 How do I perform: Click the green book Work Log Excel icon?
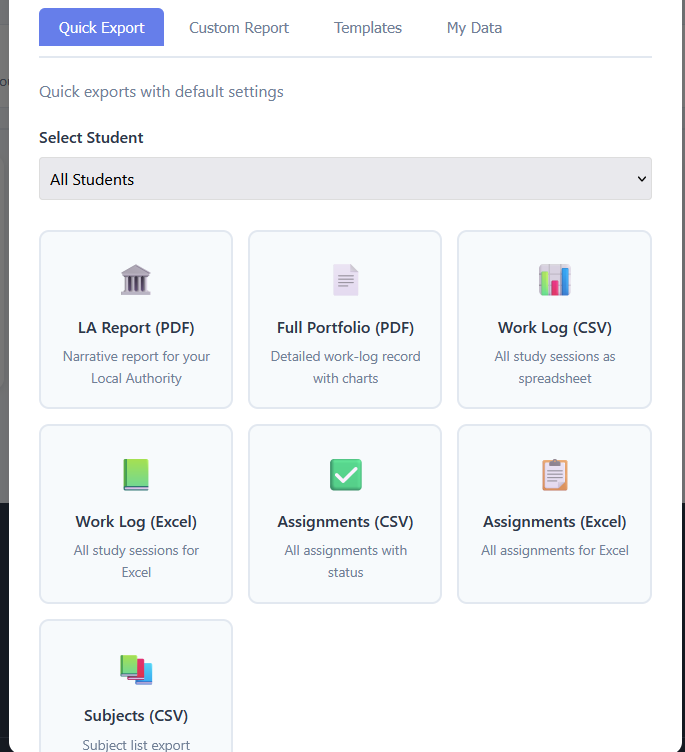click(136, 474)
